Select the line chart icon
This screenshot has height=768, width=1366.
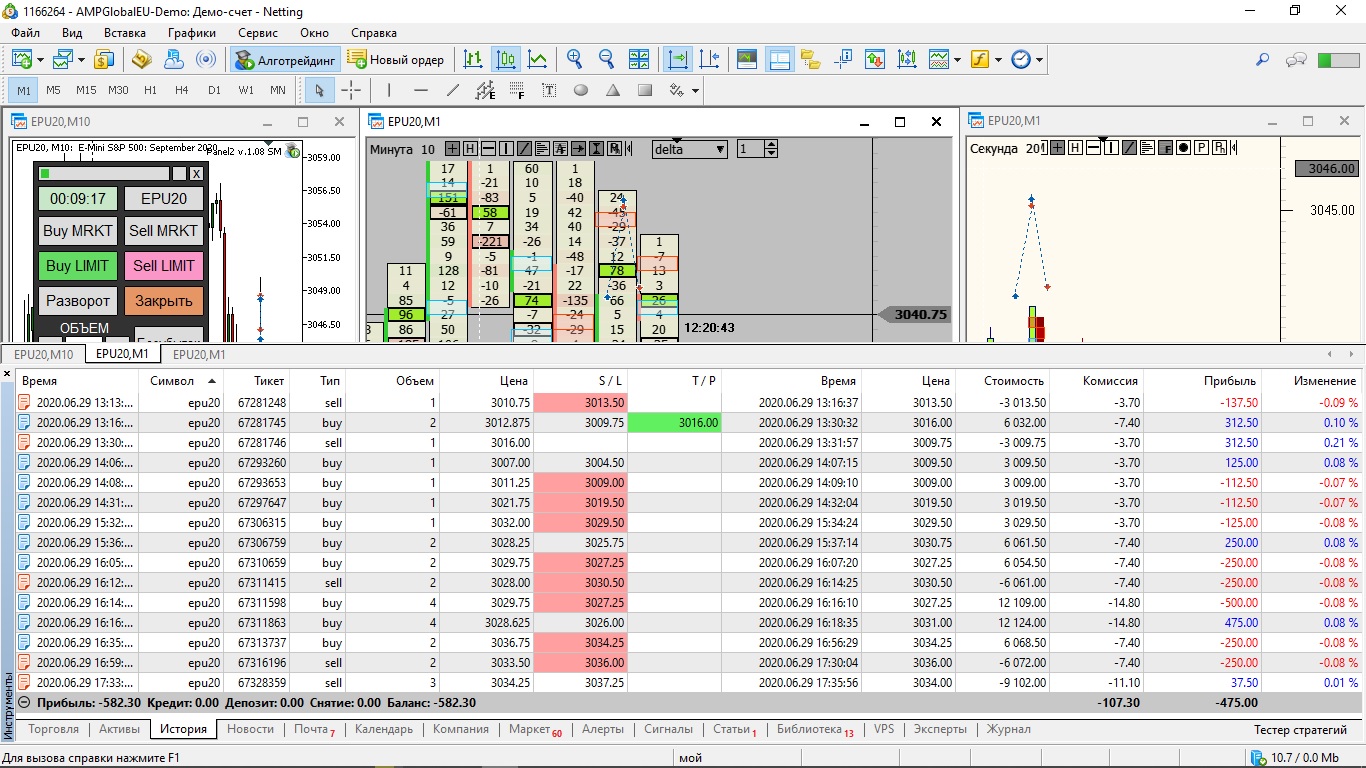click(x=538, y=60)
